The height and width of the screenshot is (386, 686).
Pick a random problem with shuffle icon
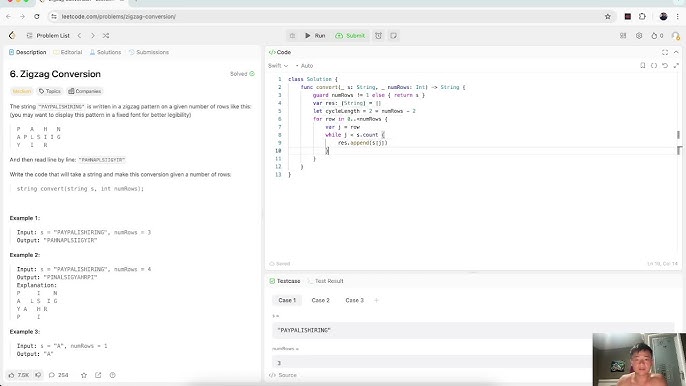tap(106, 35)
